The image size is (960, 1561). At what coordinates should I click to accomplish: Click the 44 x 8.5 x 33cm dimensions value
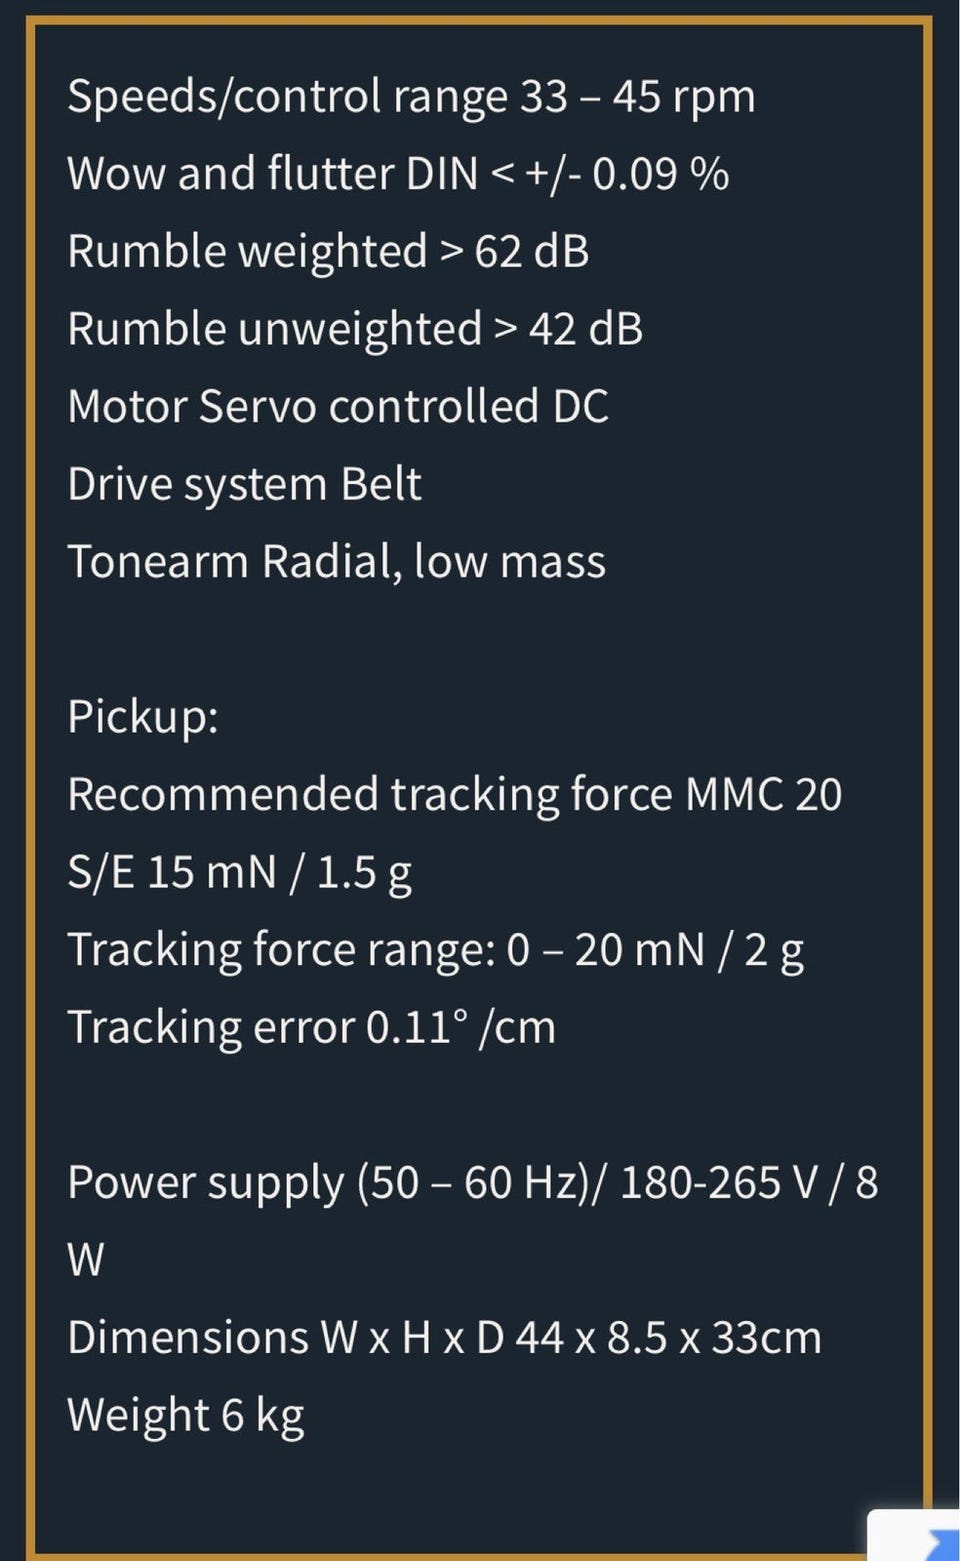pos(669,1338)
